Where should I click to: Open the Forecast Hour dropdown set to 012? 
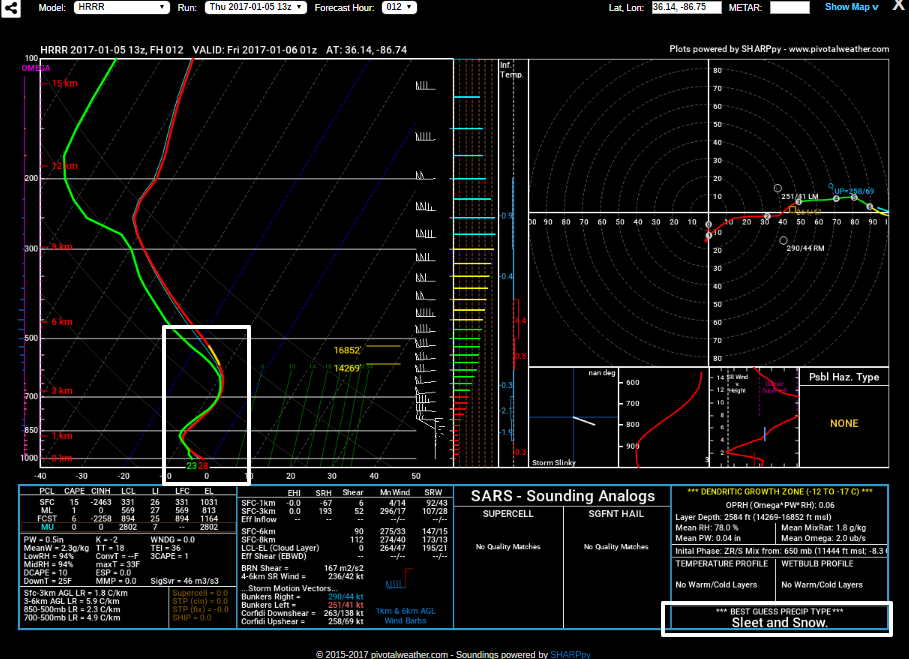point(399,8)
